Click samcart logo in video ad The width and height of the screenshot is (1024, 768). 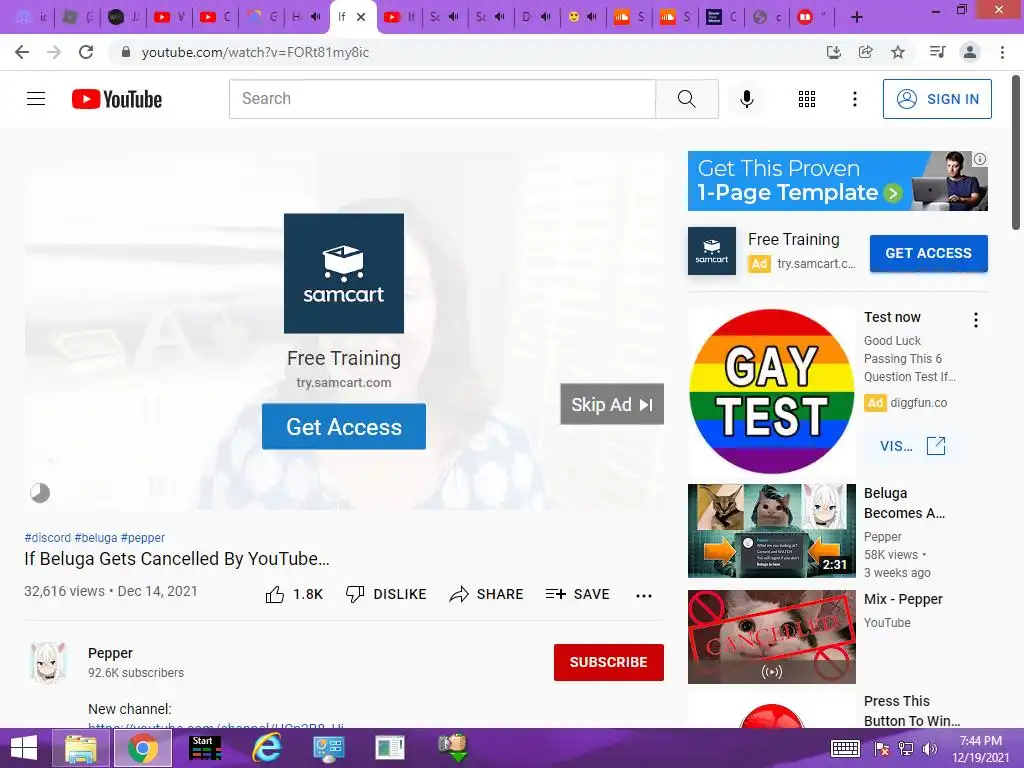(344, 273)
